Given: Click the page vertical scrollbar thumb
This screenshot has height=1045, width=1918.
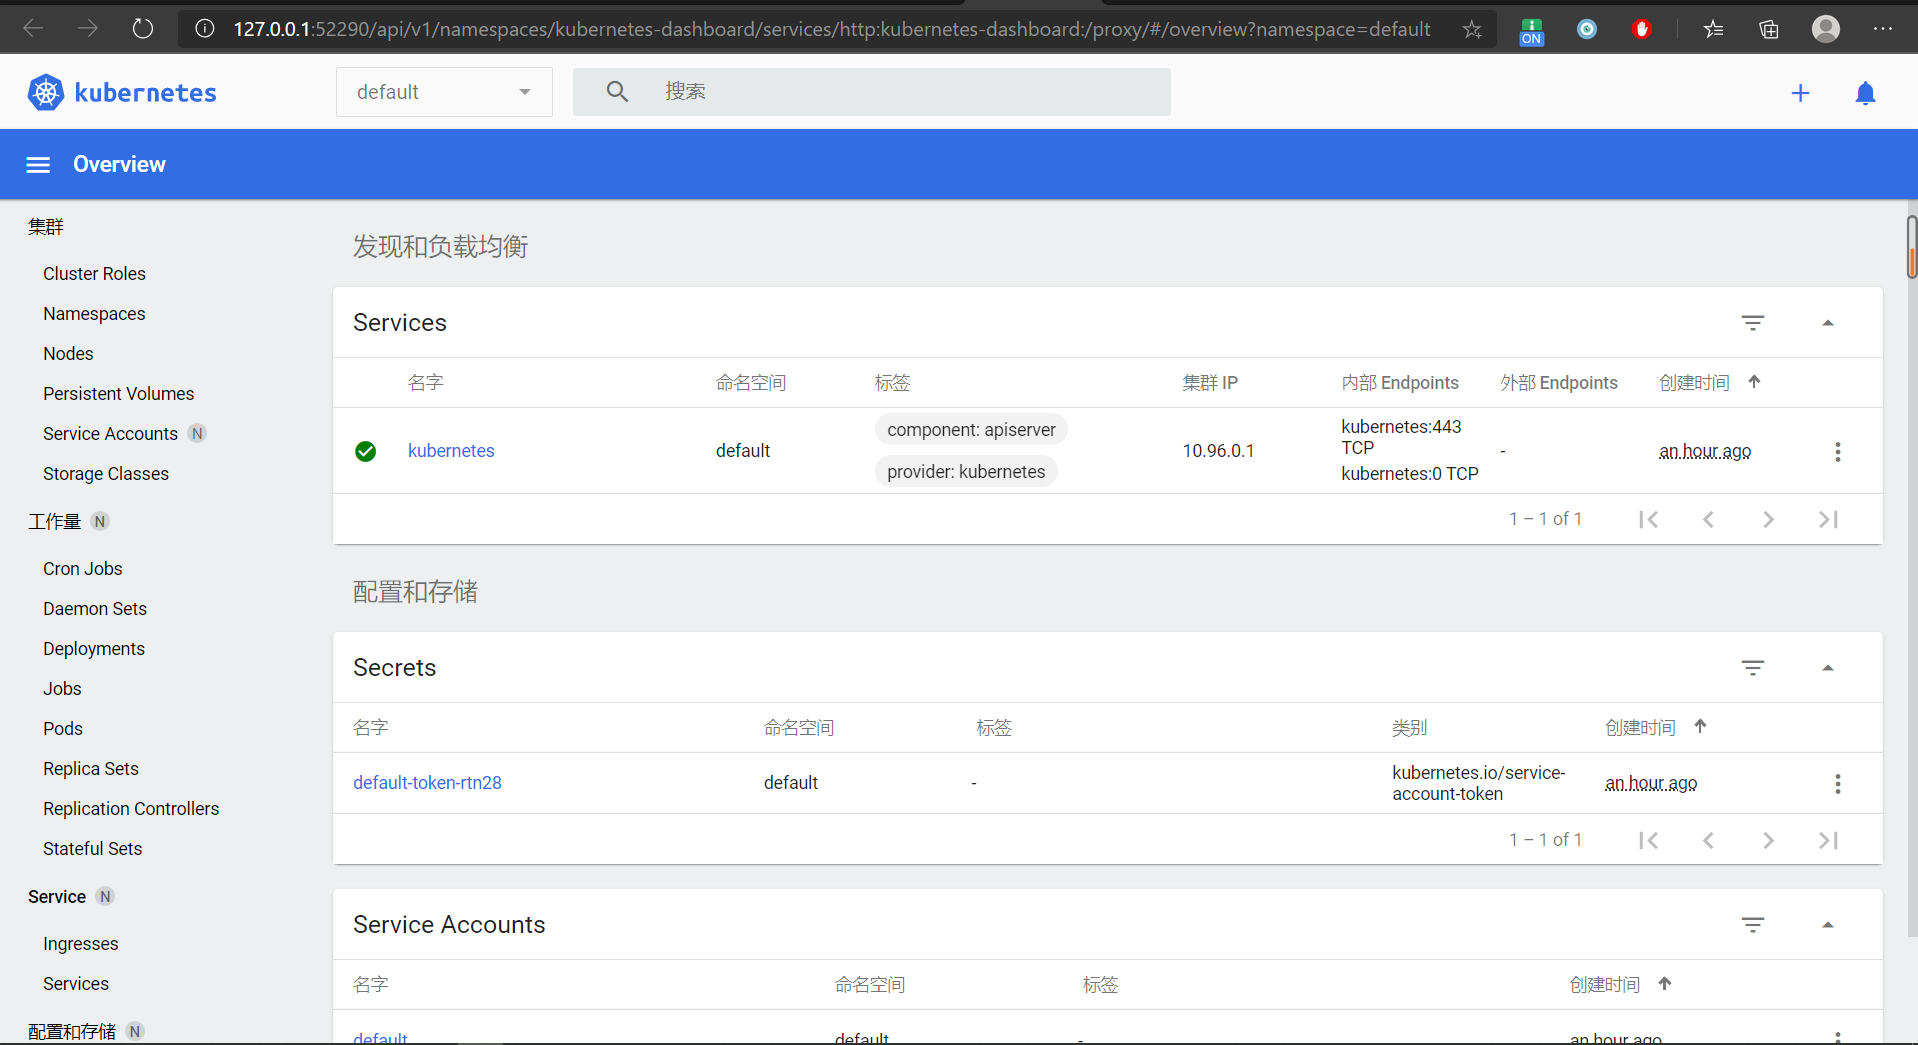Looking at the screenshot, I should 1912,247.
